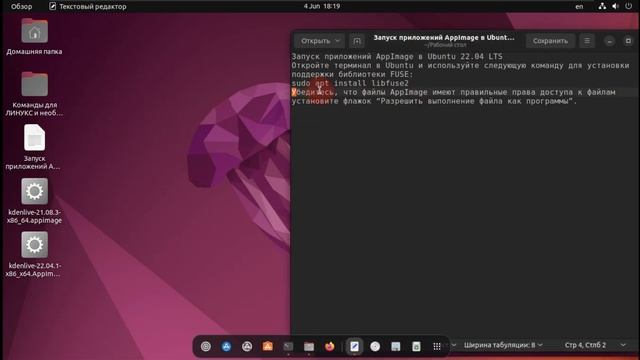Show all applications grid in the dock
Screen dimensions: 640x360
(x=437, y=346)
